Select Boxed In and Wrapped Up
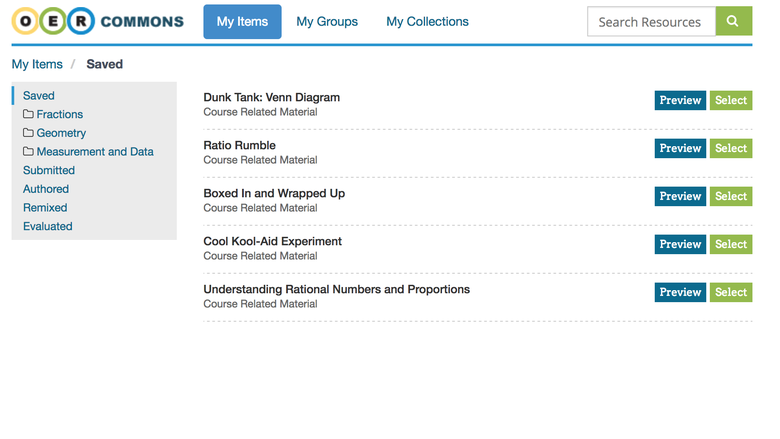780x439 pixels. pos(731,196)
